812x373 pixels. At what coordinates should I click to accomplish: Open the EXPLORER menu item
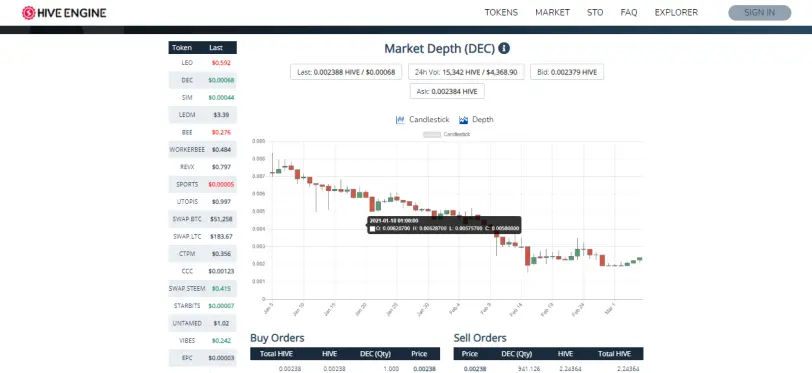(x=676, y=12)
